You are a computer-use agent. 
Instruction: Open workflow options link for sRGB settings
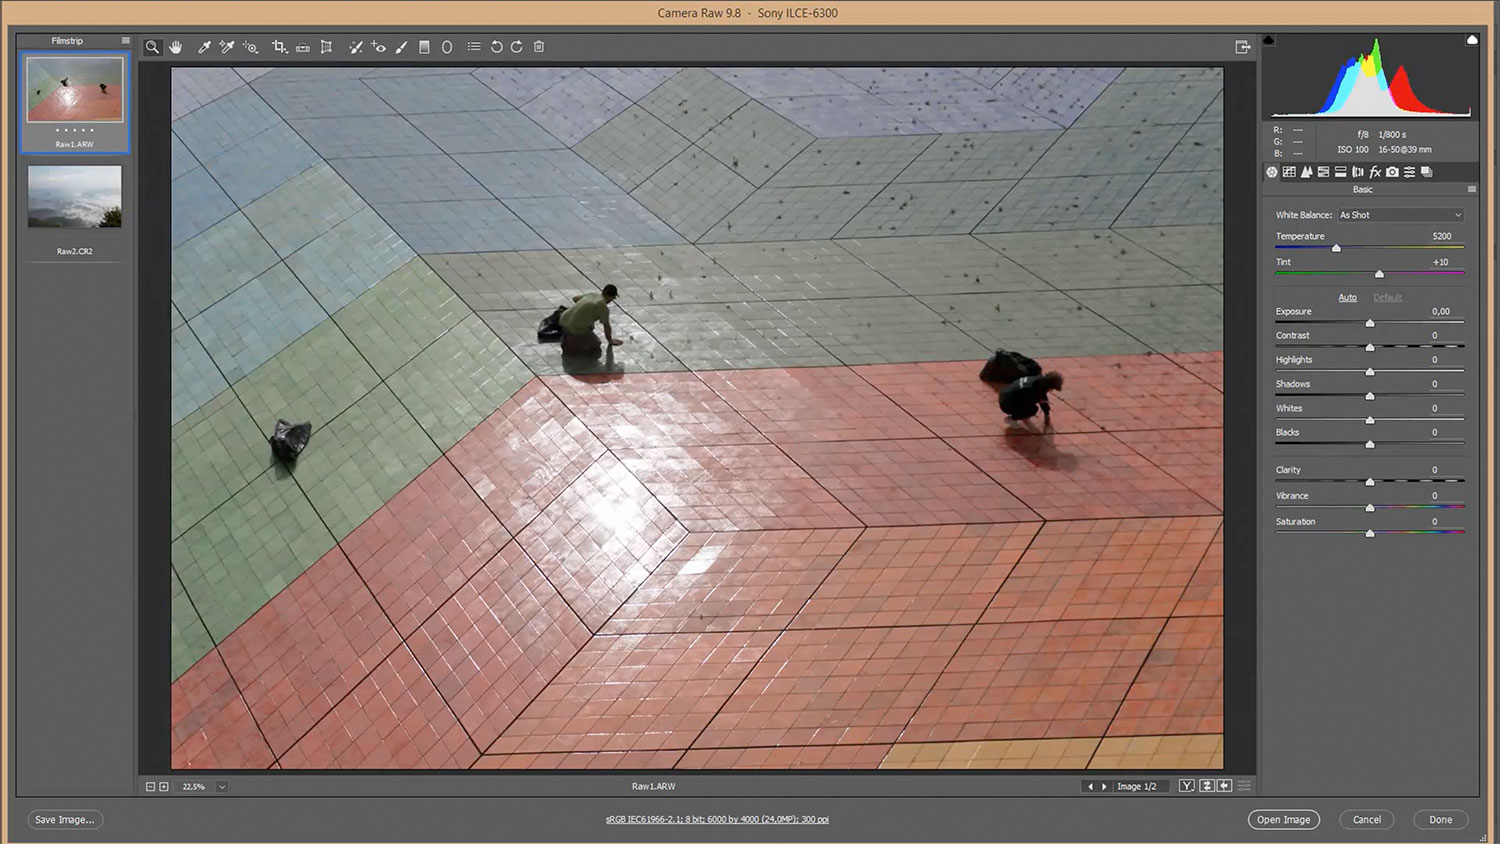tap(716, 820)
